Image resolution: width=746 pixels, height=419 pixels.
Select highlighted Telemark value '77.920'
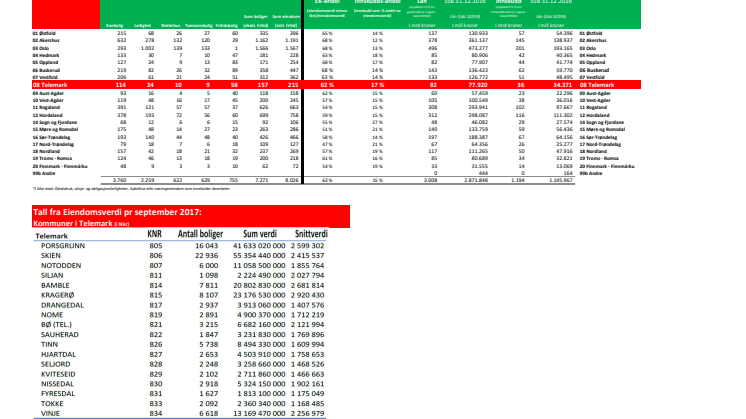pyautogui.click(x=478, y=85)
